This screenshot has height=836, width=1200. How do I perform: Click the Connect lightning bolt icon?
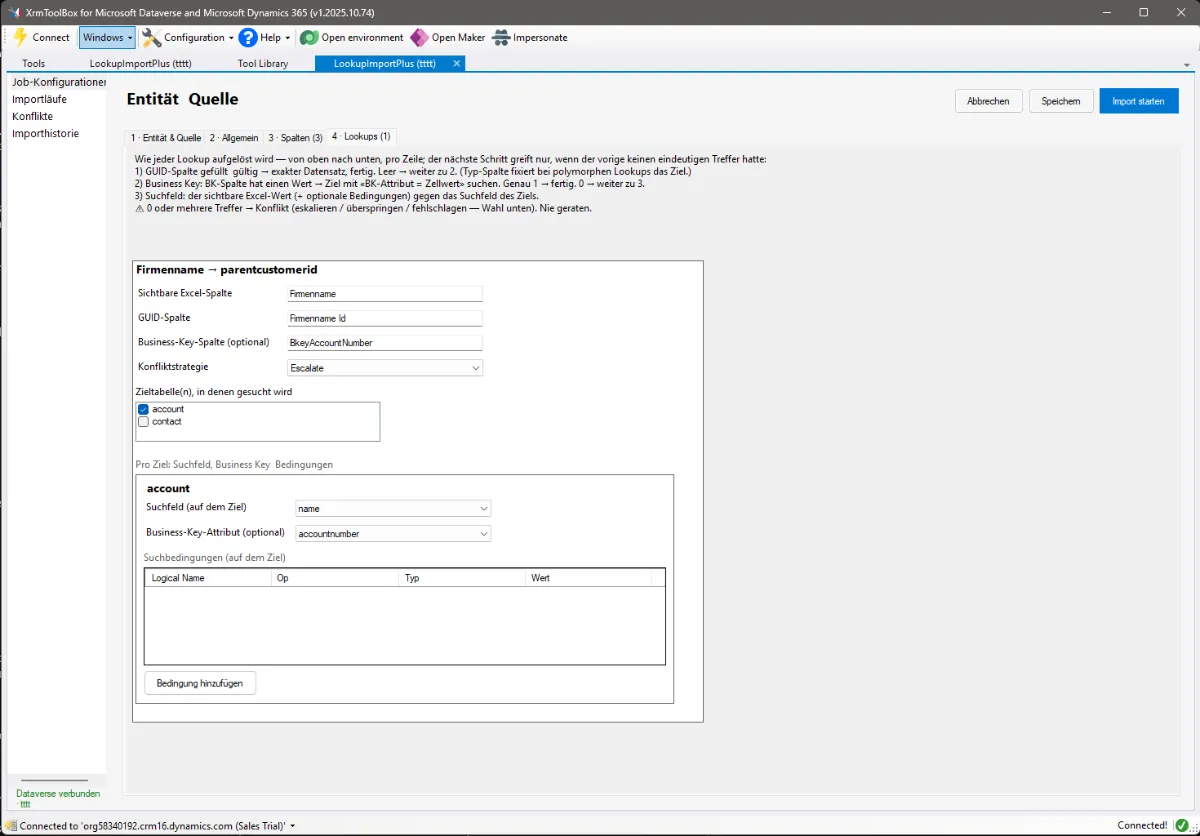pos(19,37)
